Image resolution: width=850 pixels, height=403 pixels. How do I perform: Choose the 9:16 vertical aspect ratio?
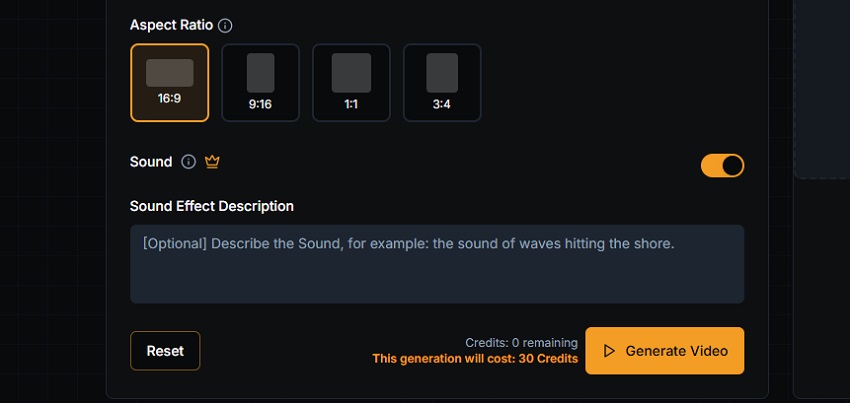click(x=260, y=82)
